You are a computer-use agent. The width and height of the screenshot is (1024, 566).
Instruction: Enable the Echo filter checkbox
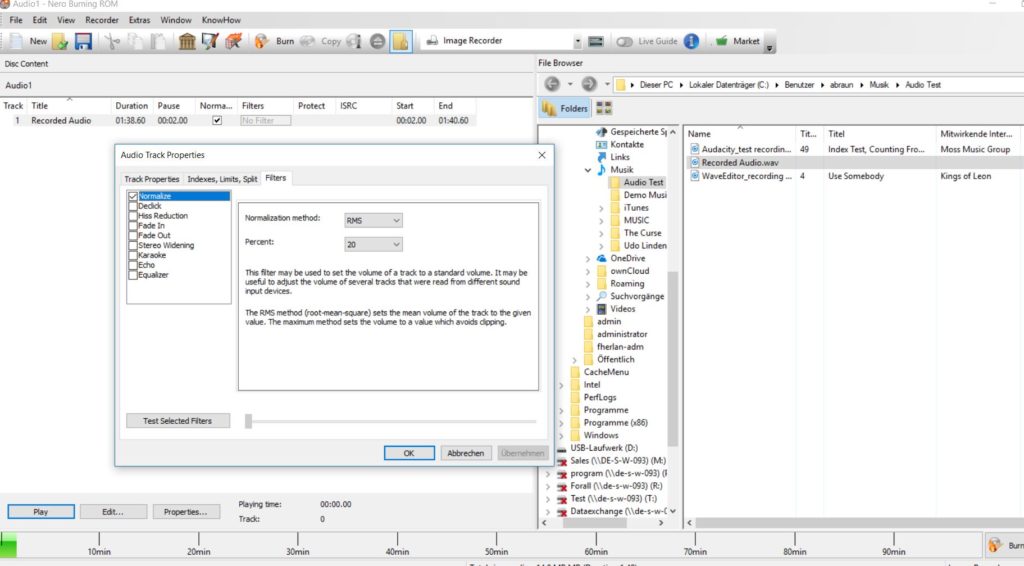coord(133,265)
